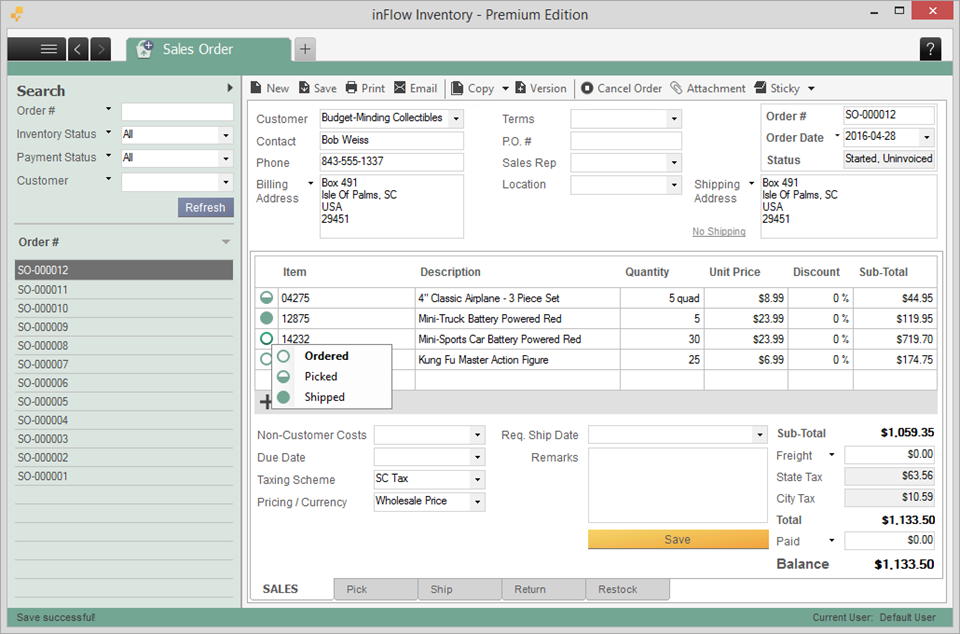Print the sales order

(x=366, y=88)
